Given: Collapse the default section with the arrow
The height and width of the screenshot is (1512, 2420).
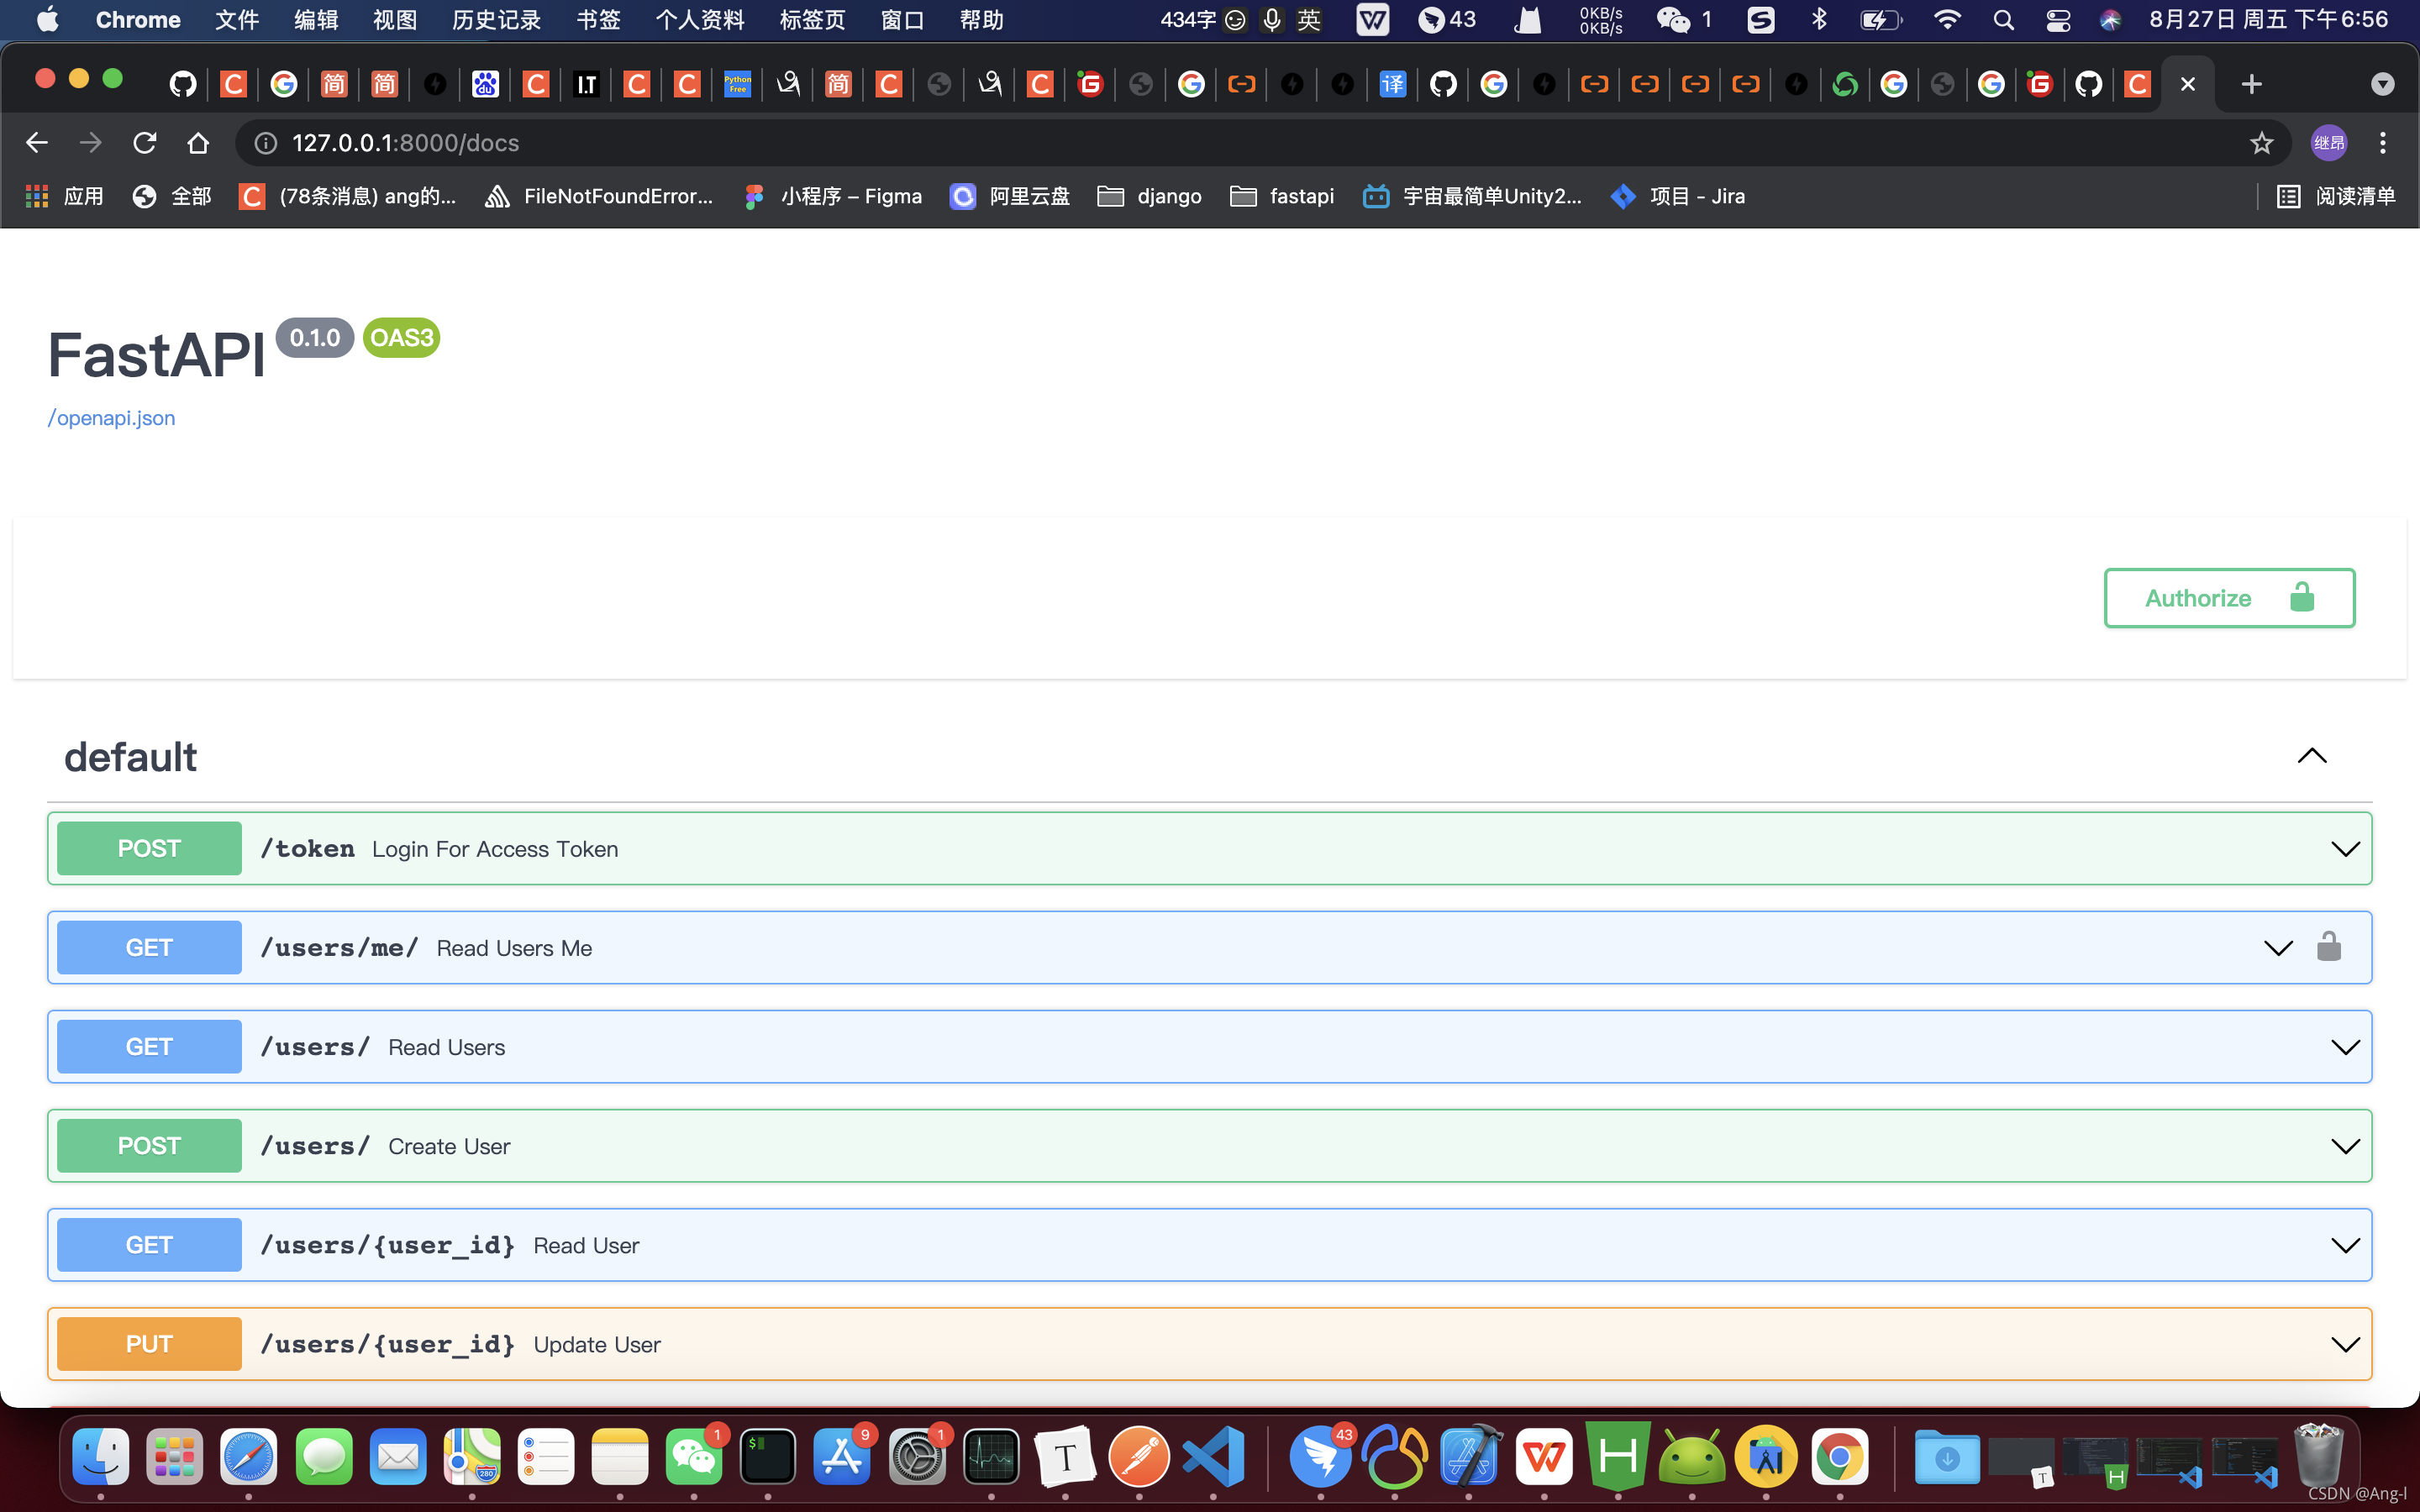Looking at the screenshot, I should [2312, 756].
